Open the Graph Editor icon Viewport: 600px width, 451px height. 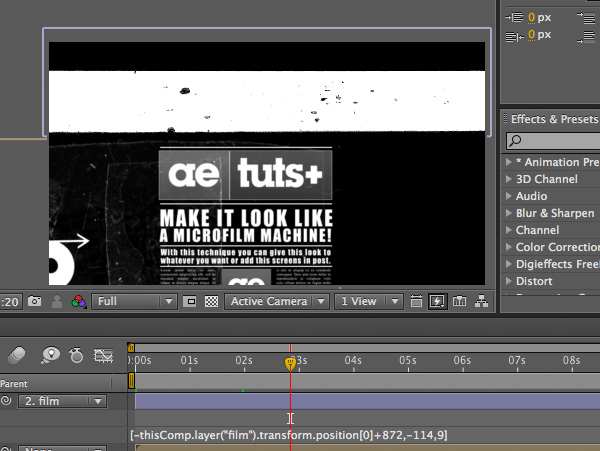(x=103, y=355)
